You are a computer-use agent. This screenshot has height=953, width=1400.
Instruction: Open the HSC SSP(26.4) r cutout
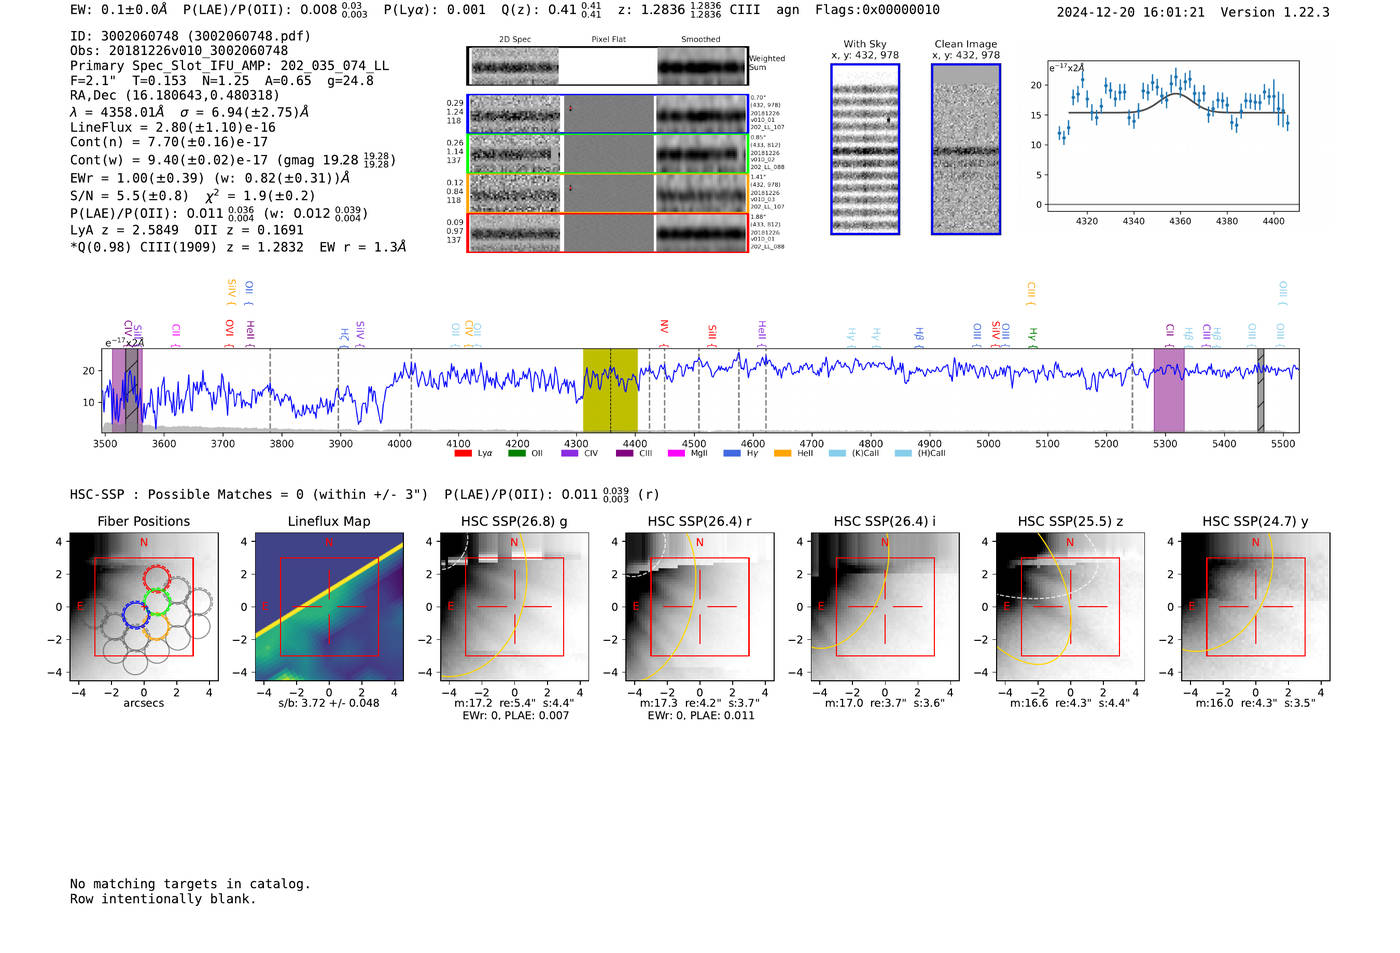(x=700, y=607)
